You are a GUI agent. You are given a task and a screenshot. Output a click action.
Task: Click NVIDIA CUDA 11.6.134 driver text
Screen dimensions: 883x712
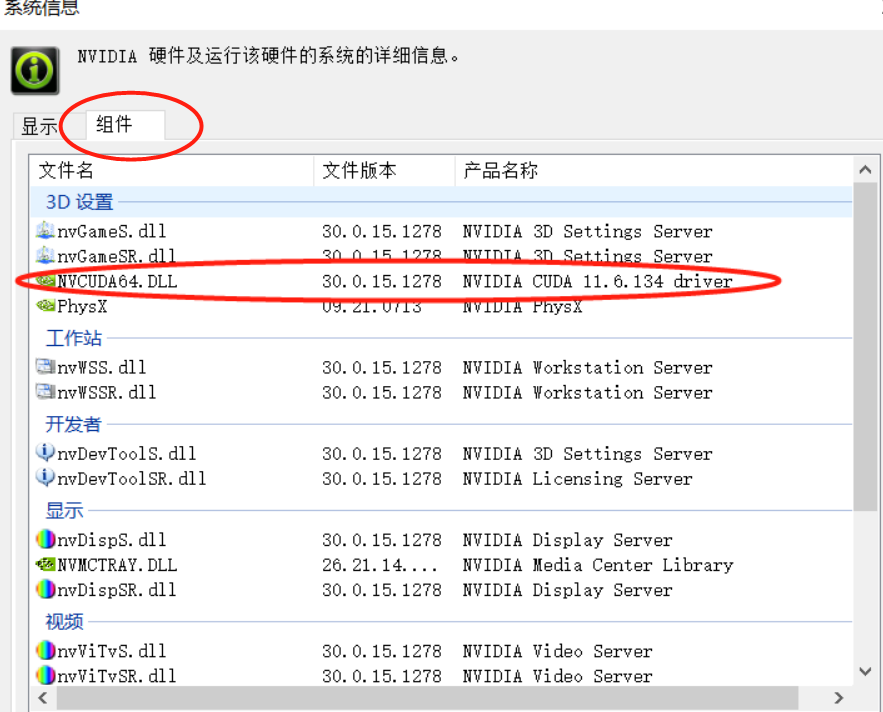click(x=597, y=281)
